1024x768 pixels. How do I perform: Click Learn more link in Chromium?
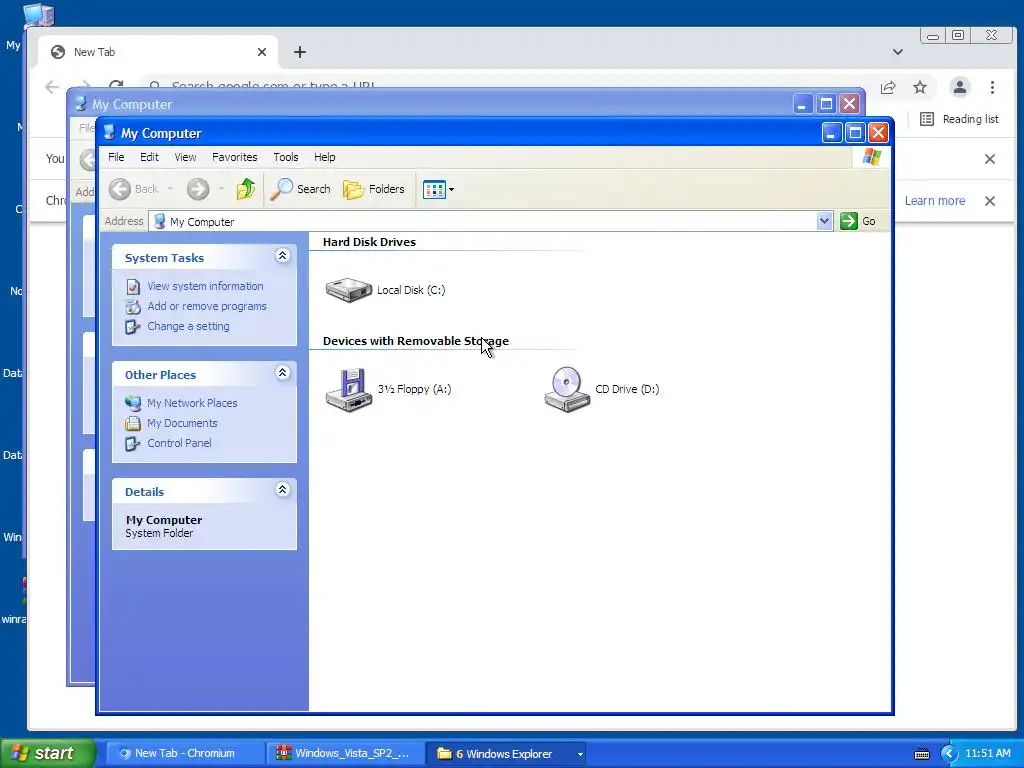[x=935, y=200]
